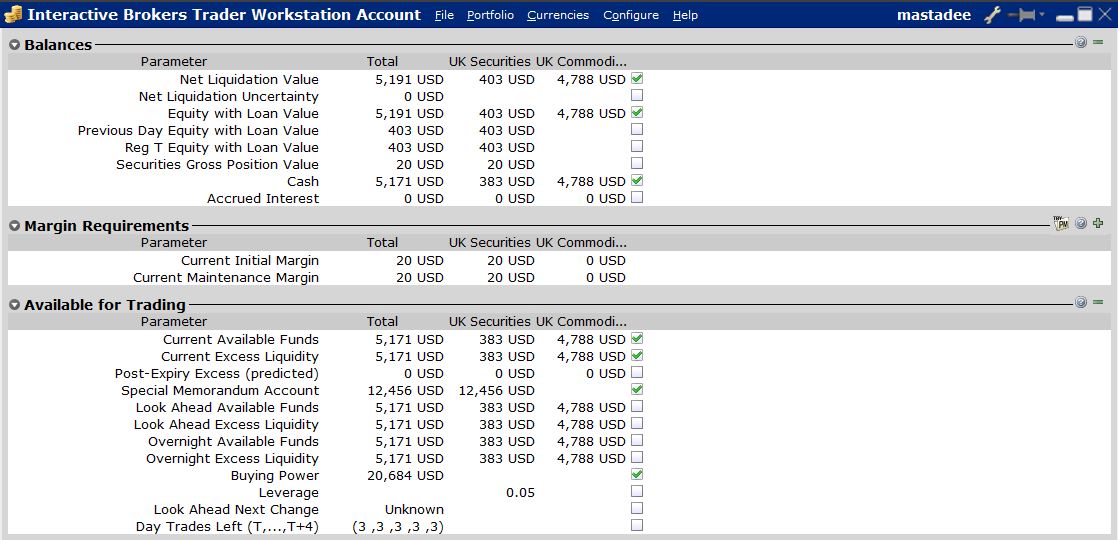Image resolution: width=1118 pixels, height=540 pixels.
Task: Uncheck the Cash row checkbox
Action: tap(637, 180)
